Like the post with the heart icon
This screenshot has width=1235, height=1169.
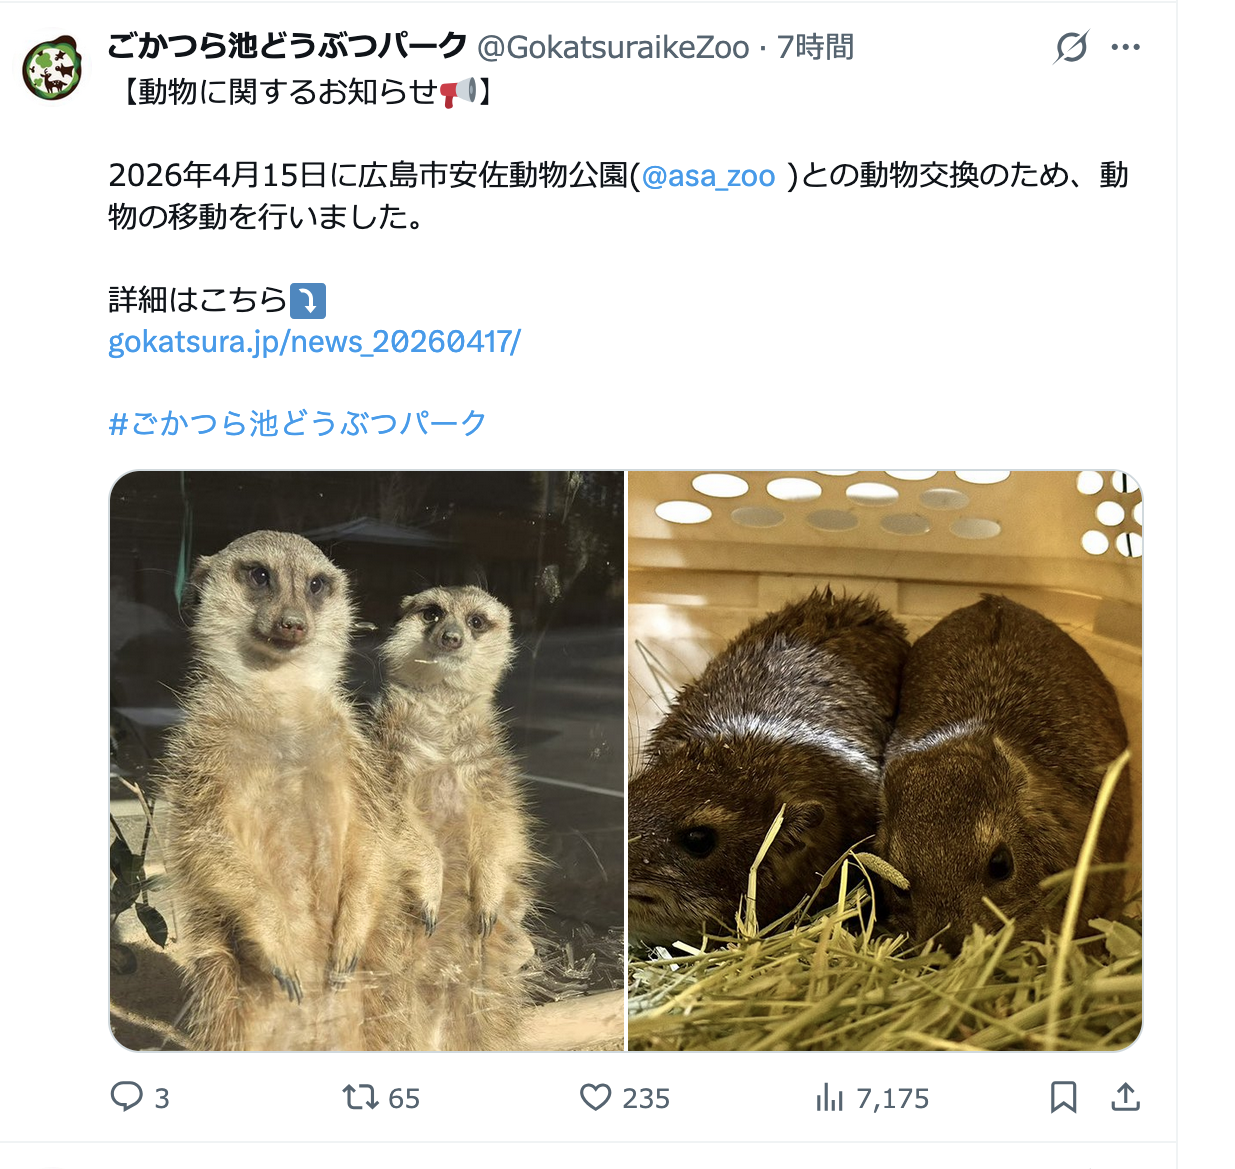pos(596,1097)
